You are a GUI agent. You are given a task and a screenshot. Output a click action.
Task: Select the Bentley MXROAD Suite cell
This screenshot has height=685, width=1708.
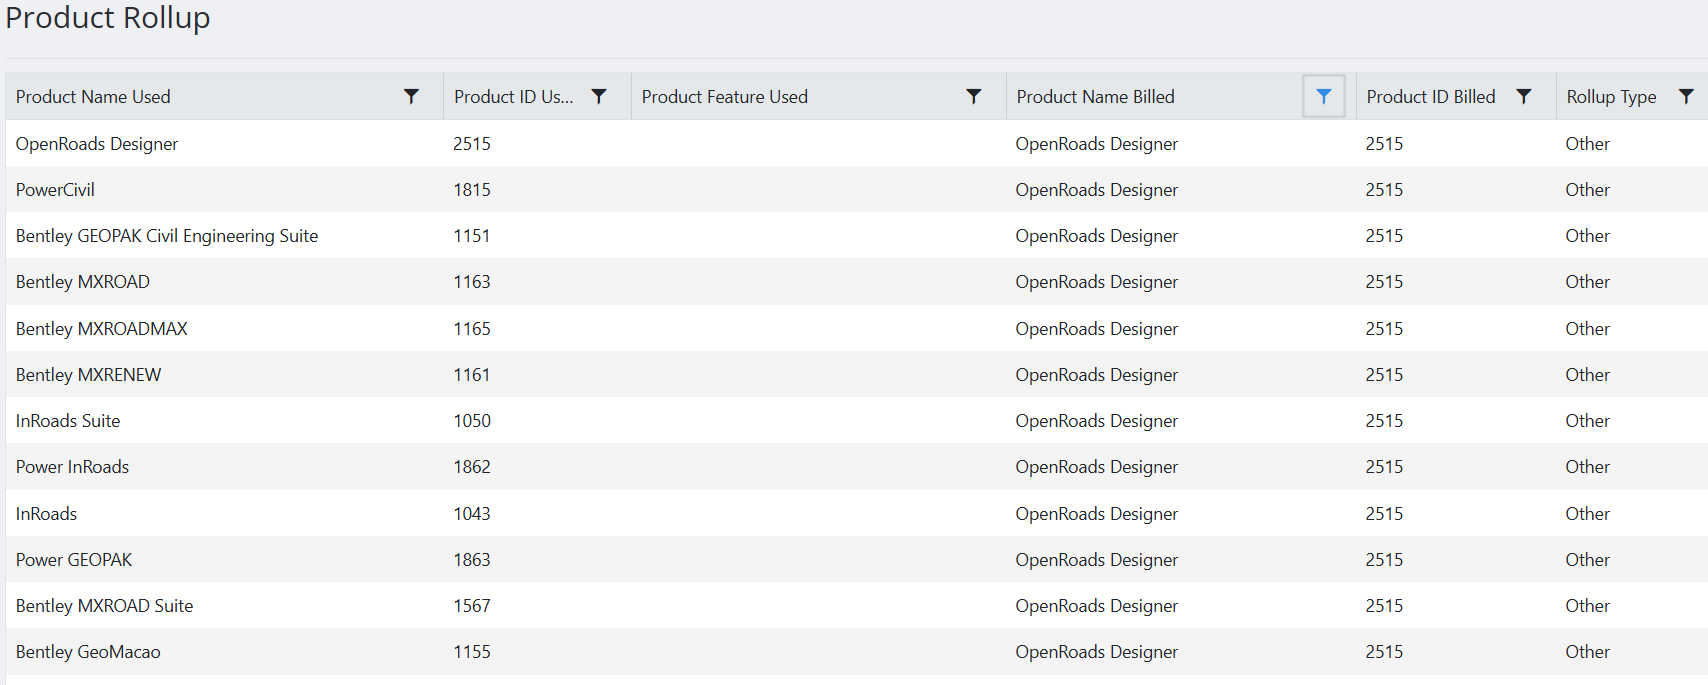click(105, 606)
